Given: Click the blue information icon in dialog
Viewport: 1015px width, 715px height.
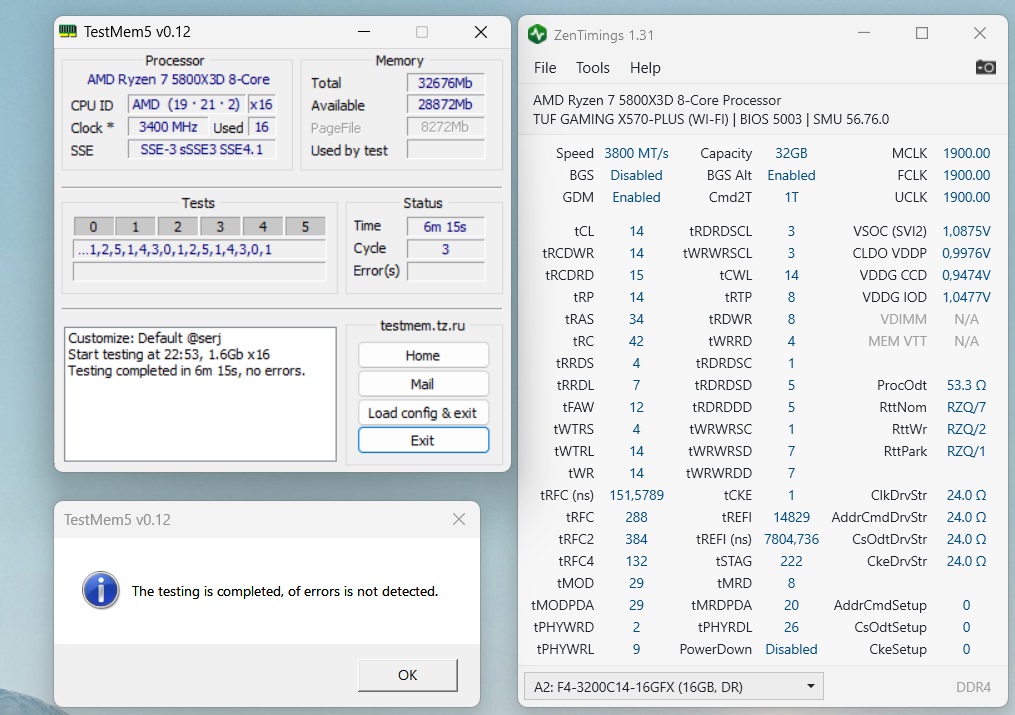Looking at the screenshot, I should [100, 591].
